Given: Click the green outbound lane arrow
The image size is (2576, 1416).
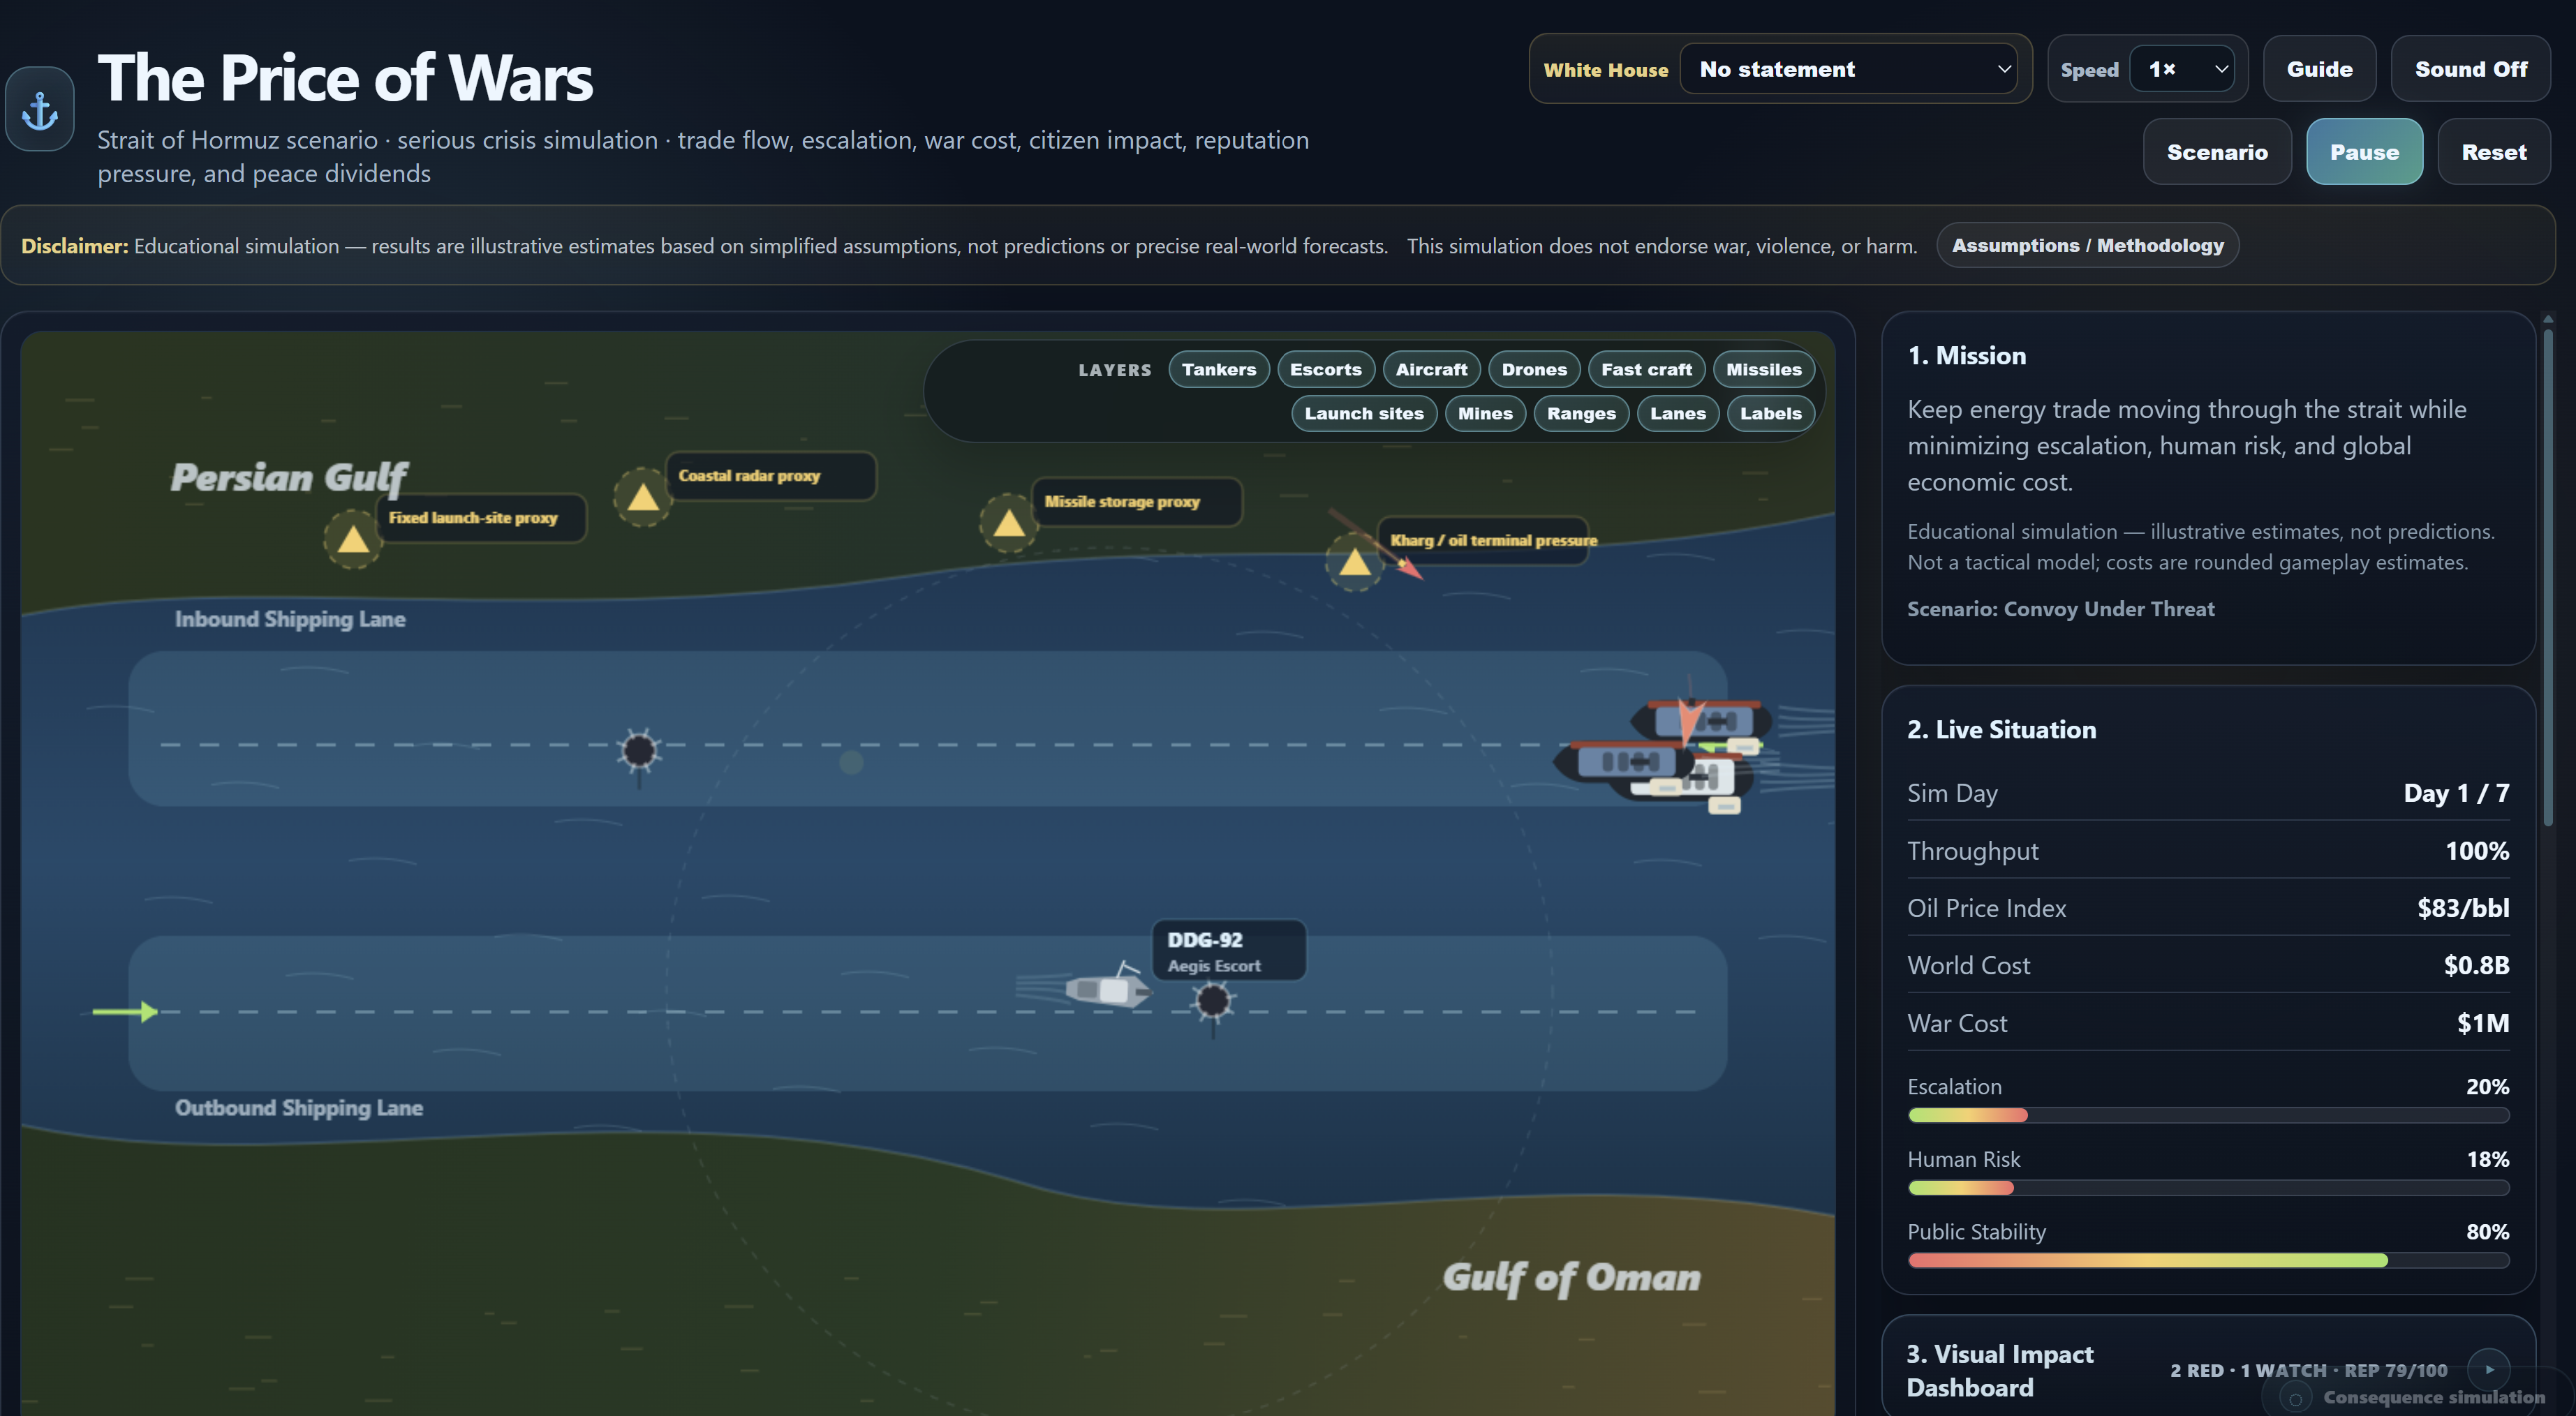Looking at the screenshot, I should [126, 1011].
